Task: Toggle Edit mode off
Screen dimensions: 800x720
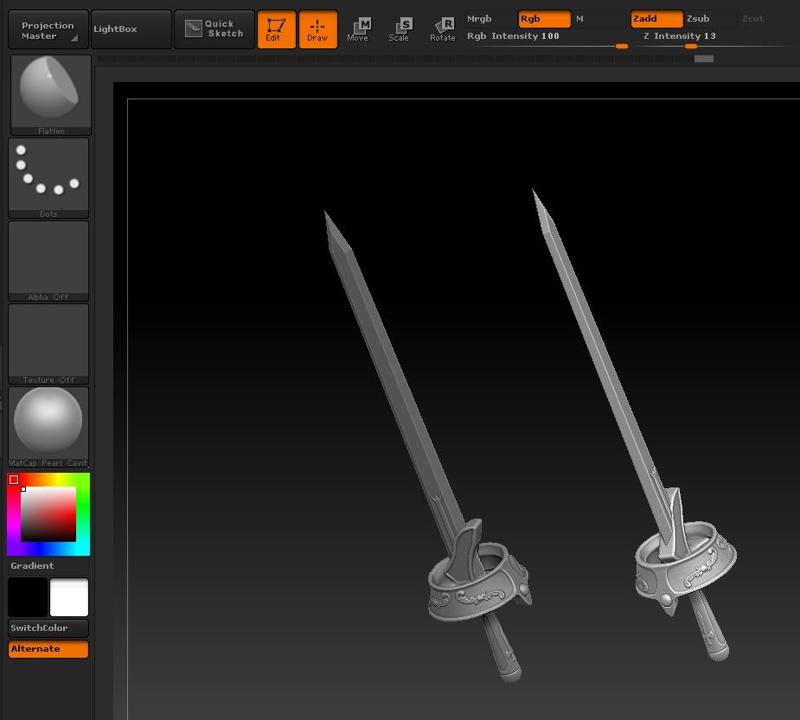Action: pos(277,29)
